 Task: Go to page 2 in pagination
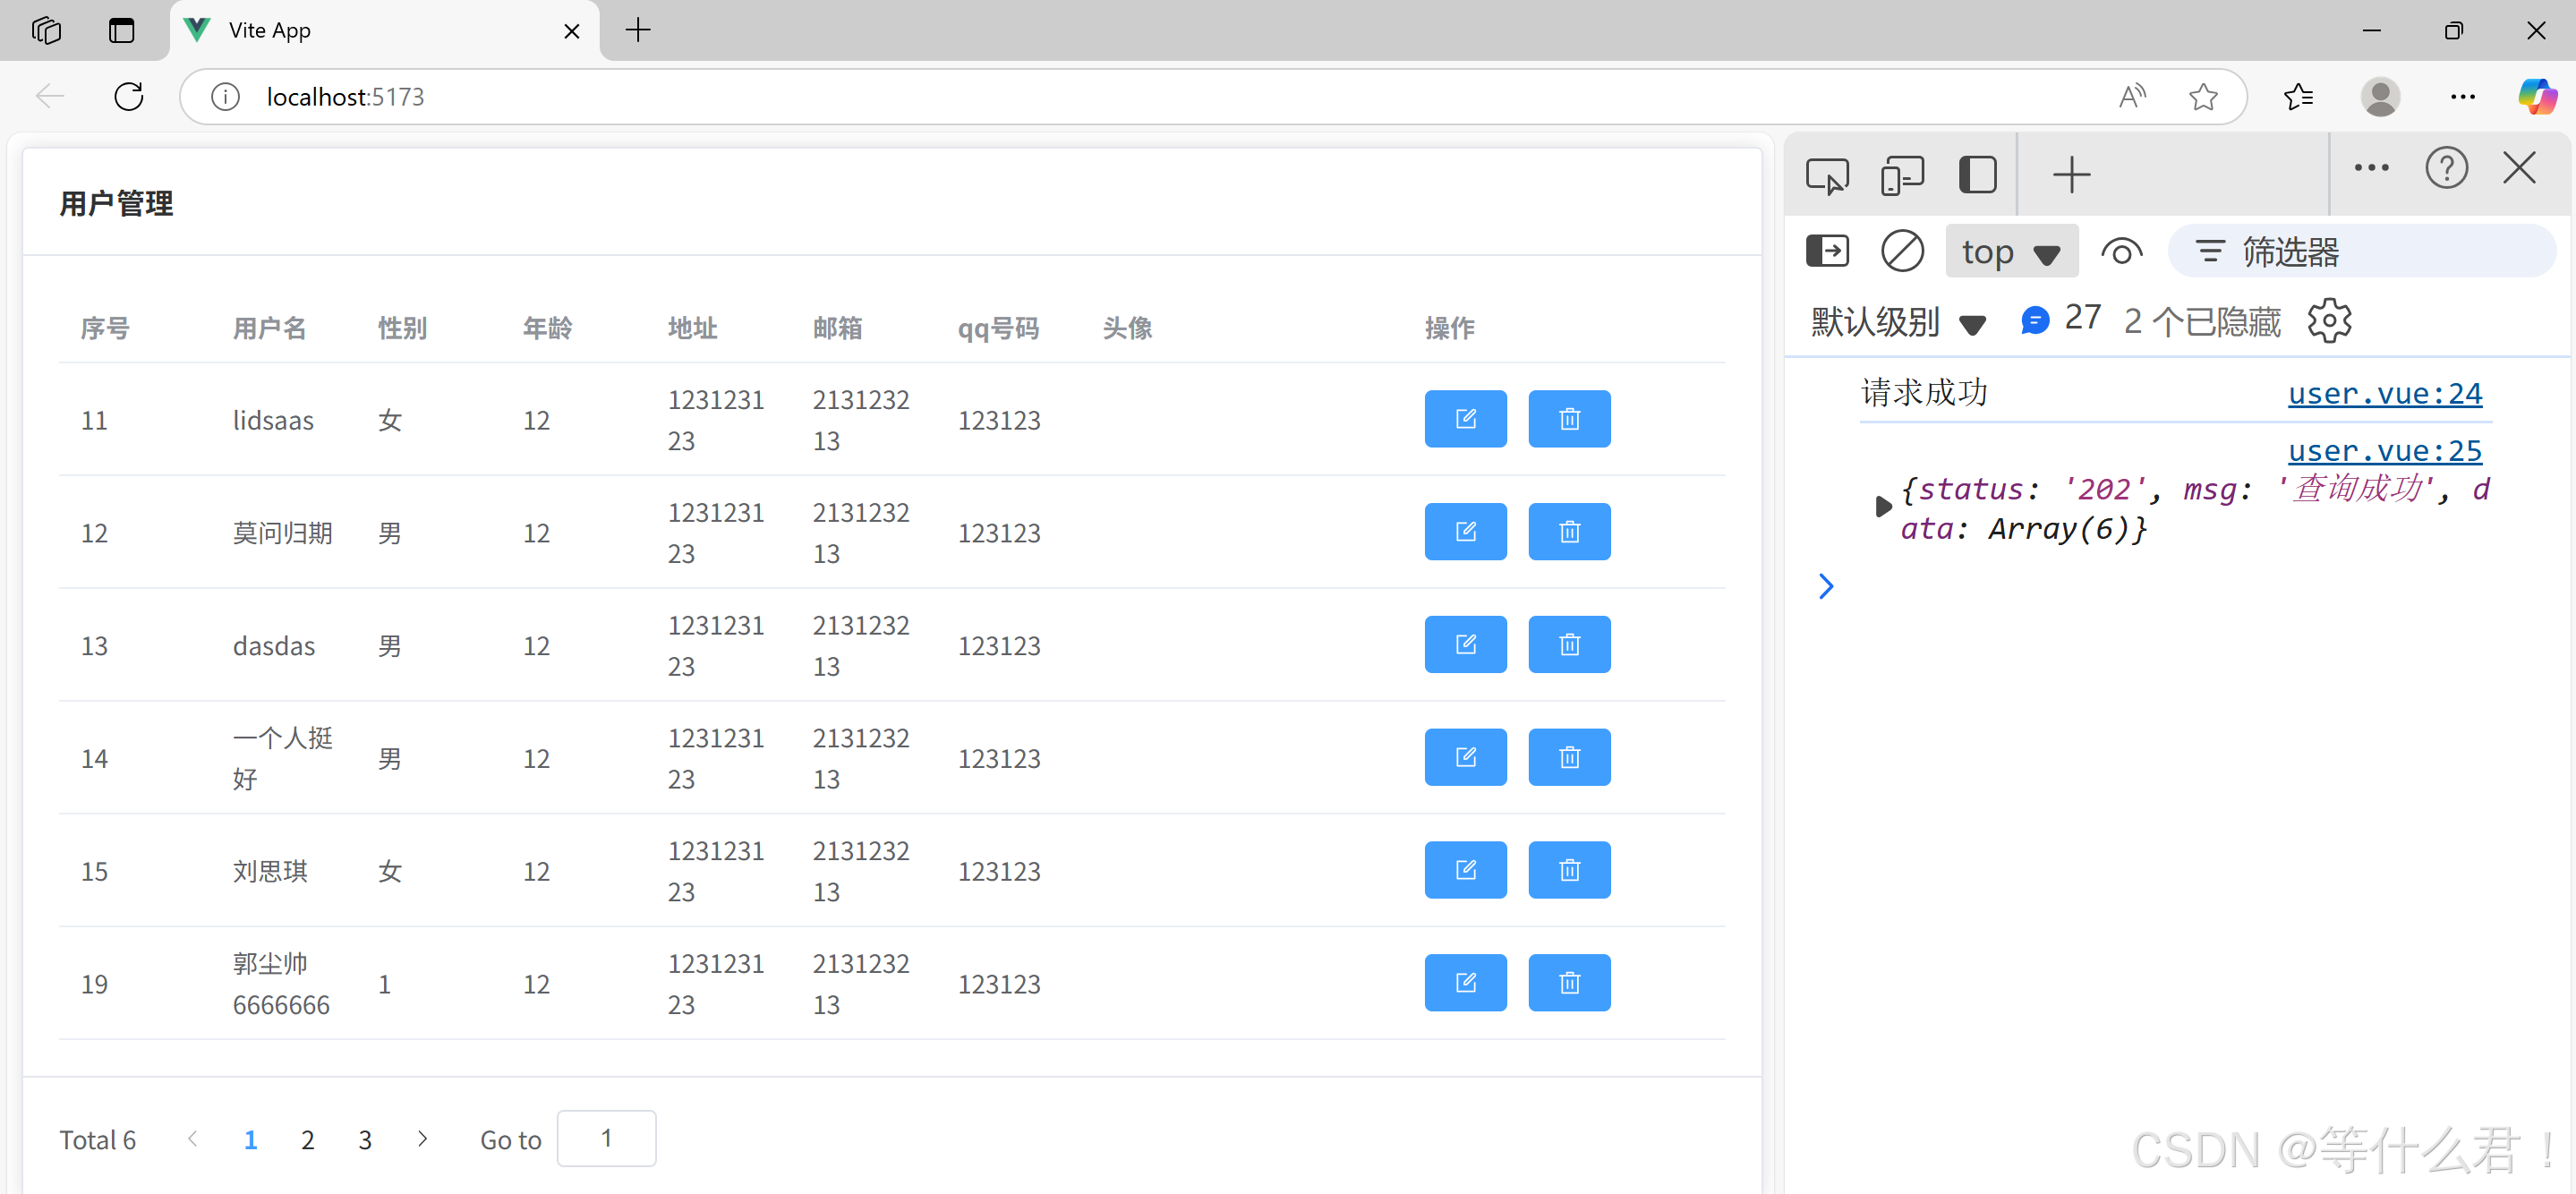tap(308, 1139)
